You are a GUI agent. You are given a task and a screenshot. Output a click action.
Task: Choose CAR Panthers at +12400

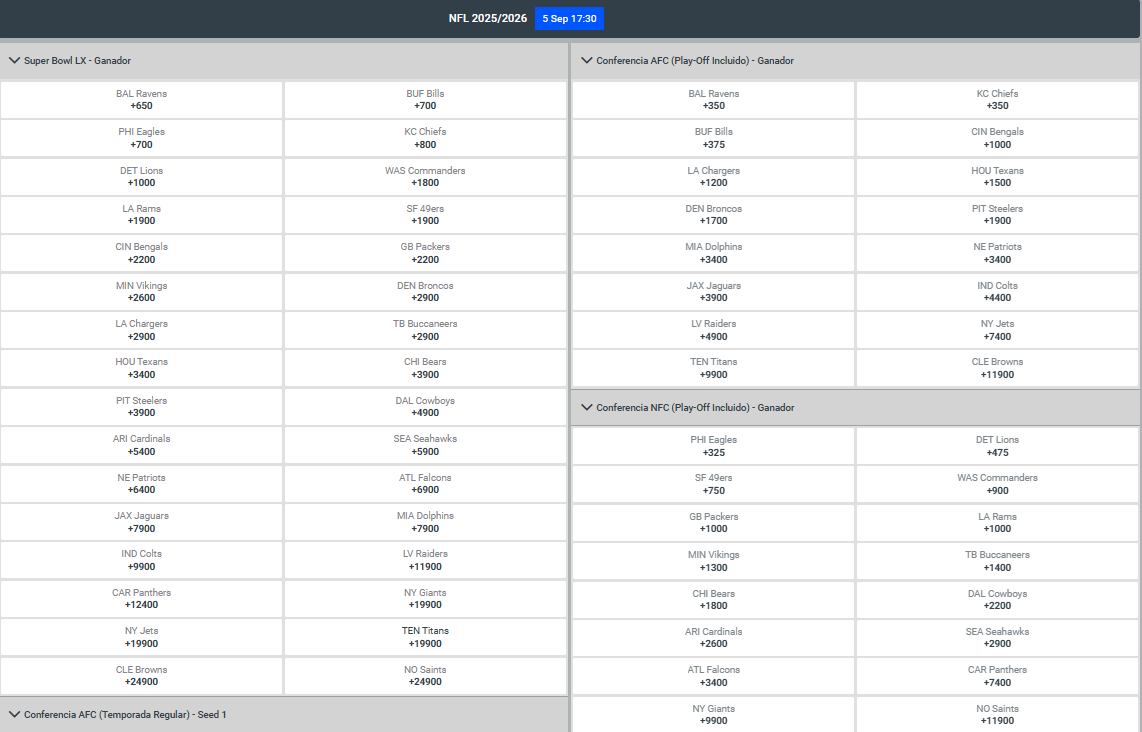[x=141, y=599]
